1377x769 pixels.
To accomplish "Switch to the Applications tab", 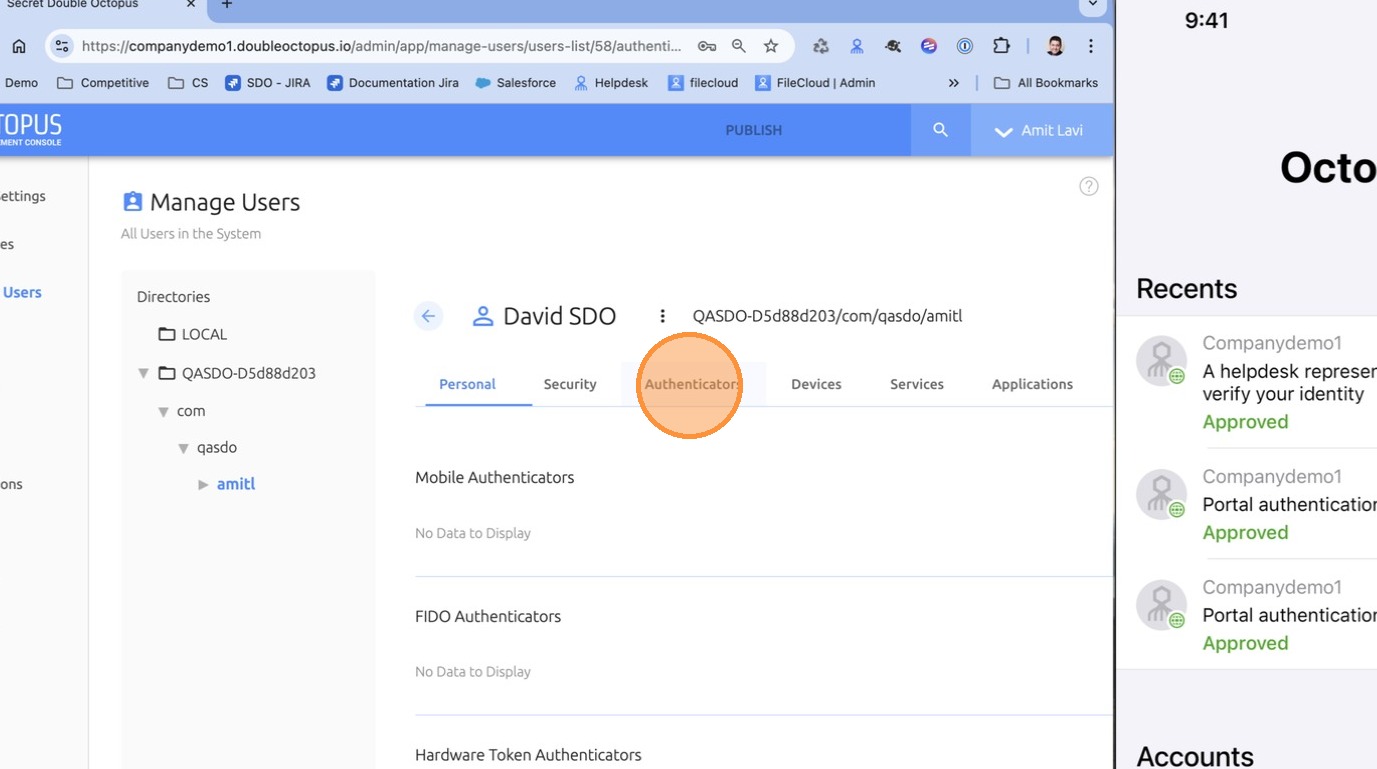I will (x=1032, y=384).
